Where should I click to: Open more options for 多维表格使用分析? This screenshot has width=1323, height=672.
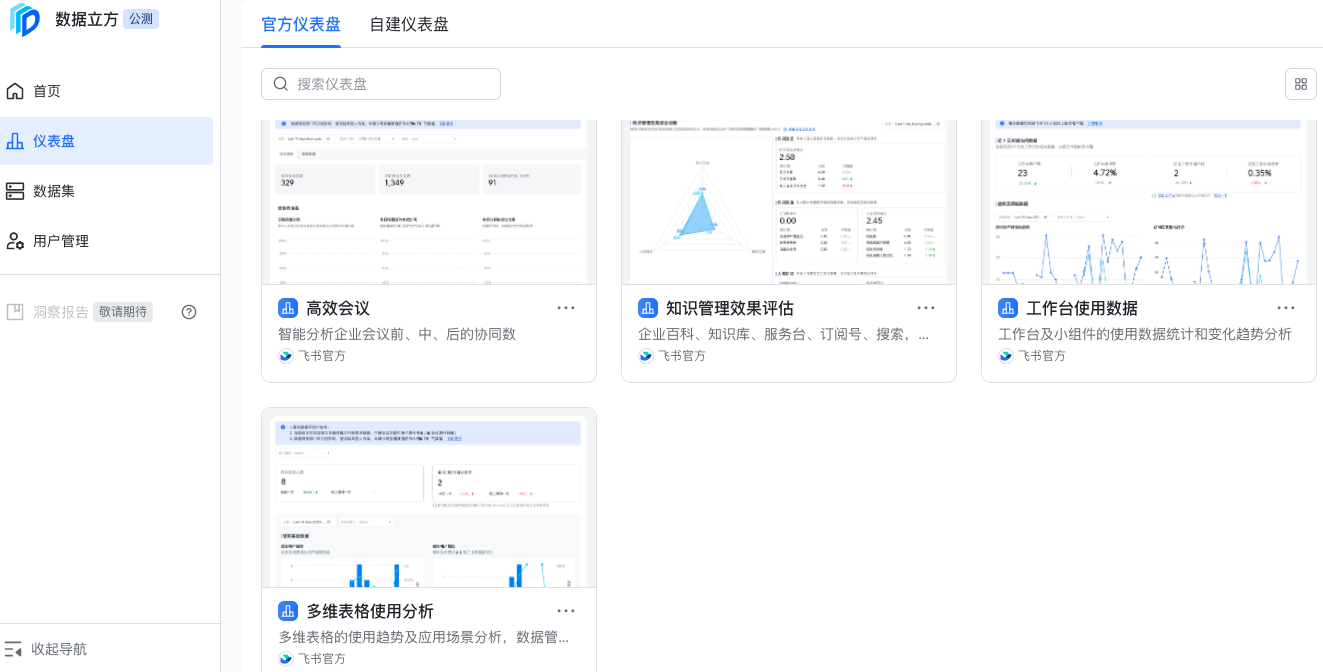[566, 611]
